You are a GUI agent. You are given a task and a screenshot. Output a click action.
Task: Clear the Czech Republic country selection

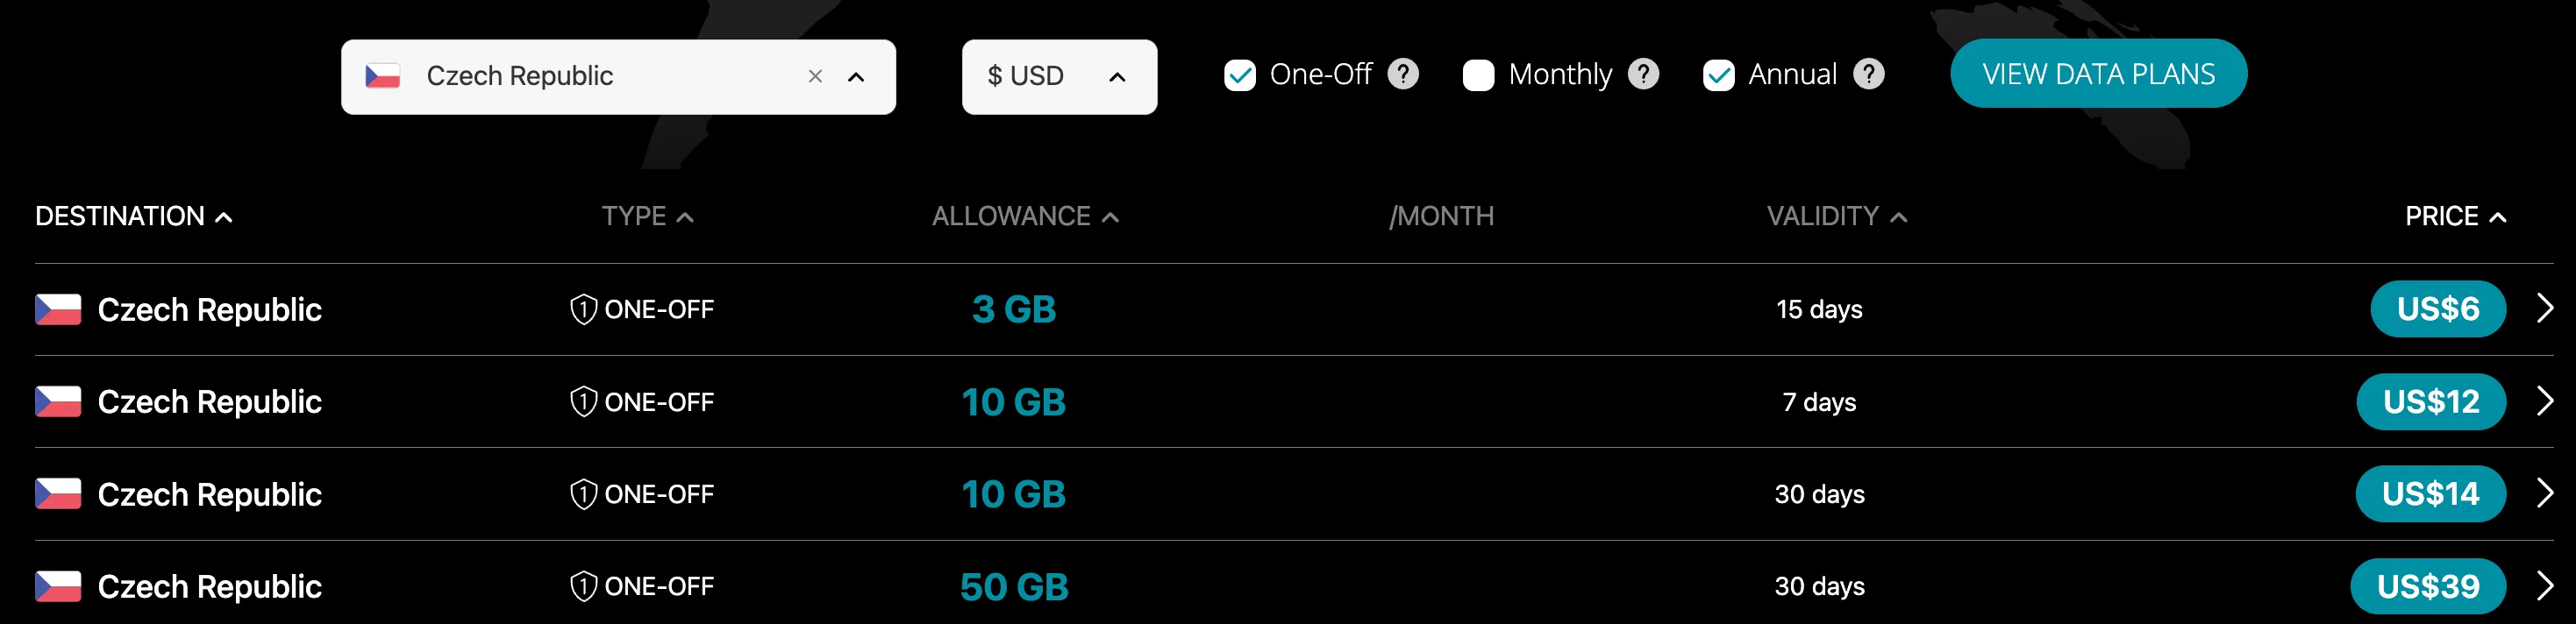point(815,76)
